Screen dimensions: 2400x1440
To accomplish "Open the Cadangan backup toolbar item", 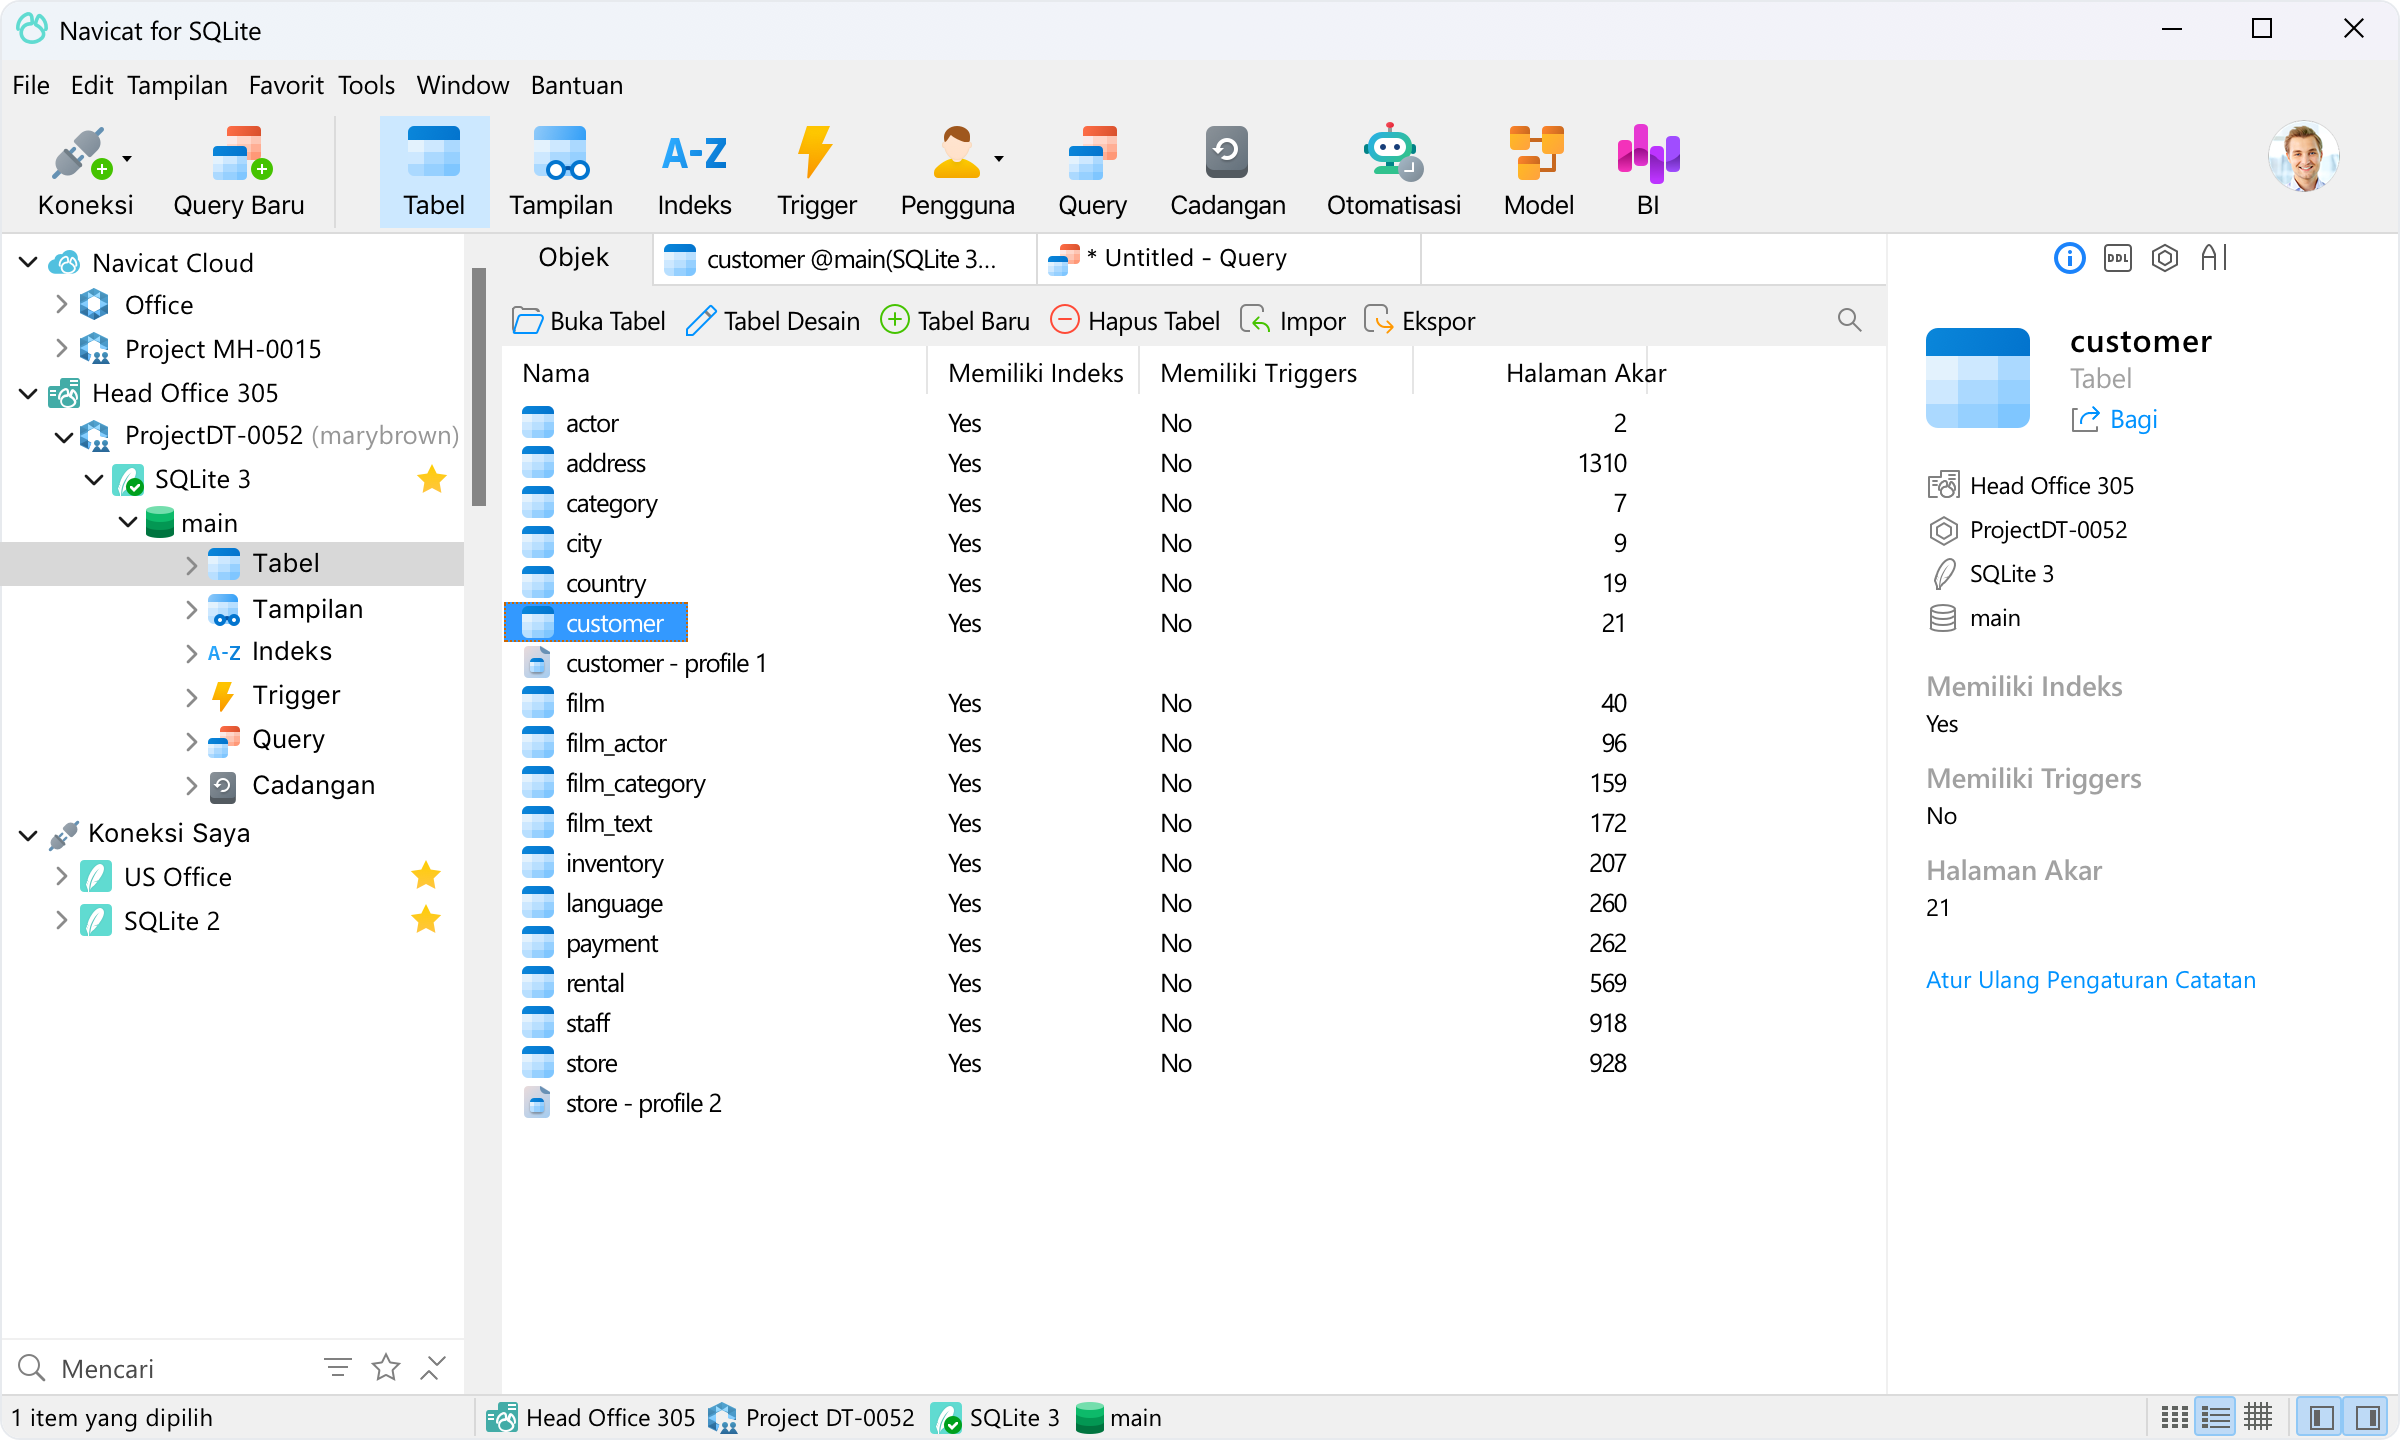I will 1227,172.
